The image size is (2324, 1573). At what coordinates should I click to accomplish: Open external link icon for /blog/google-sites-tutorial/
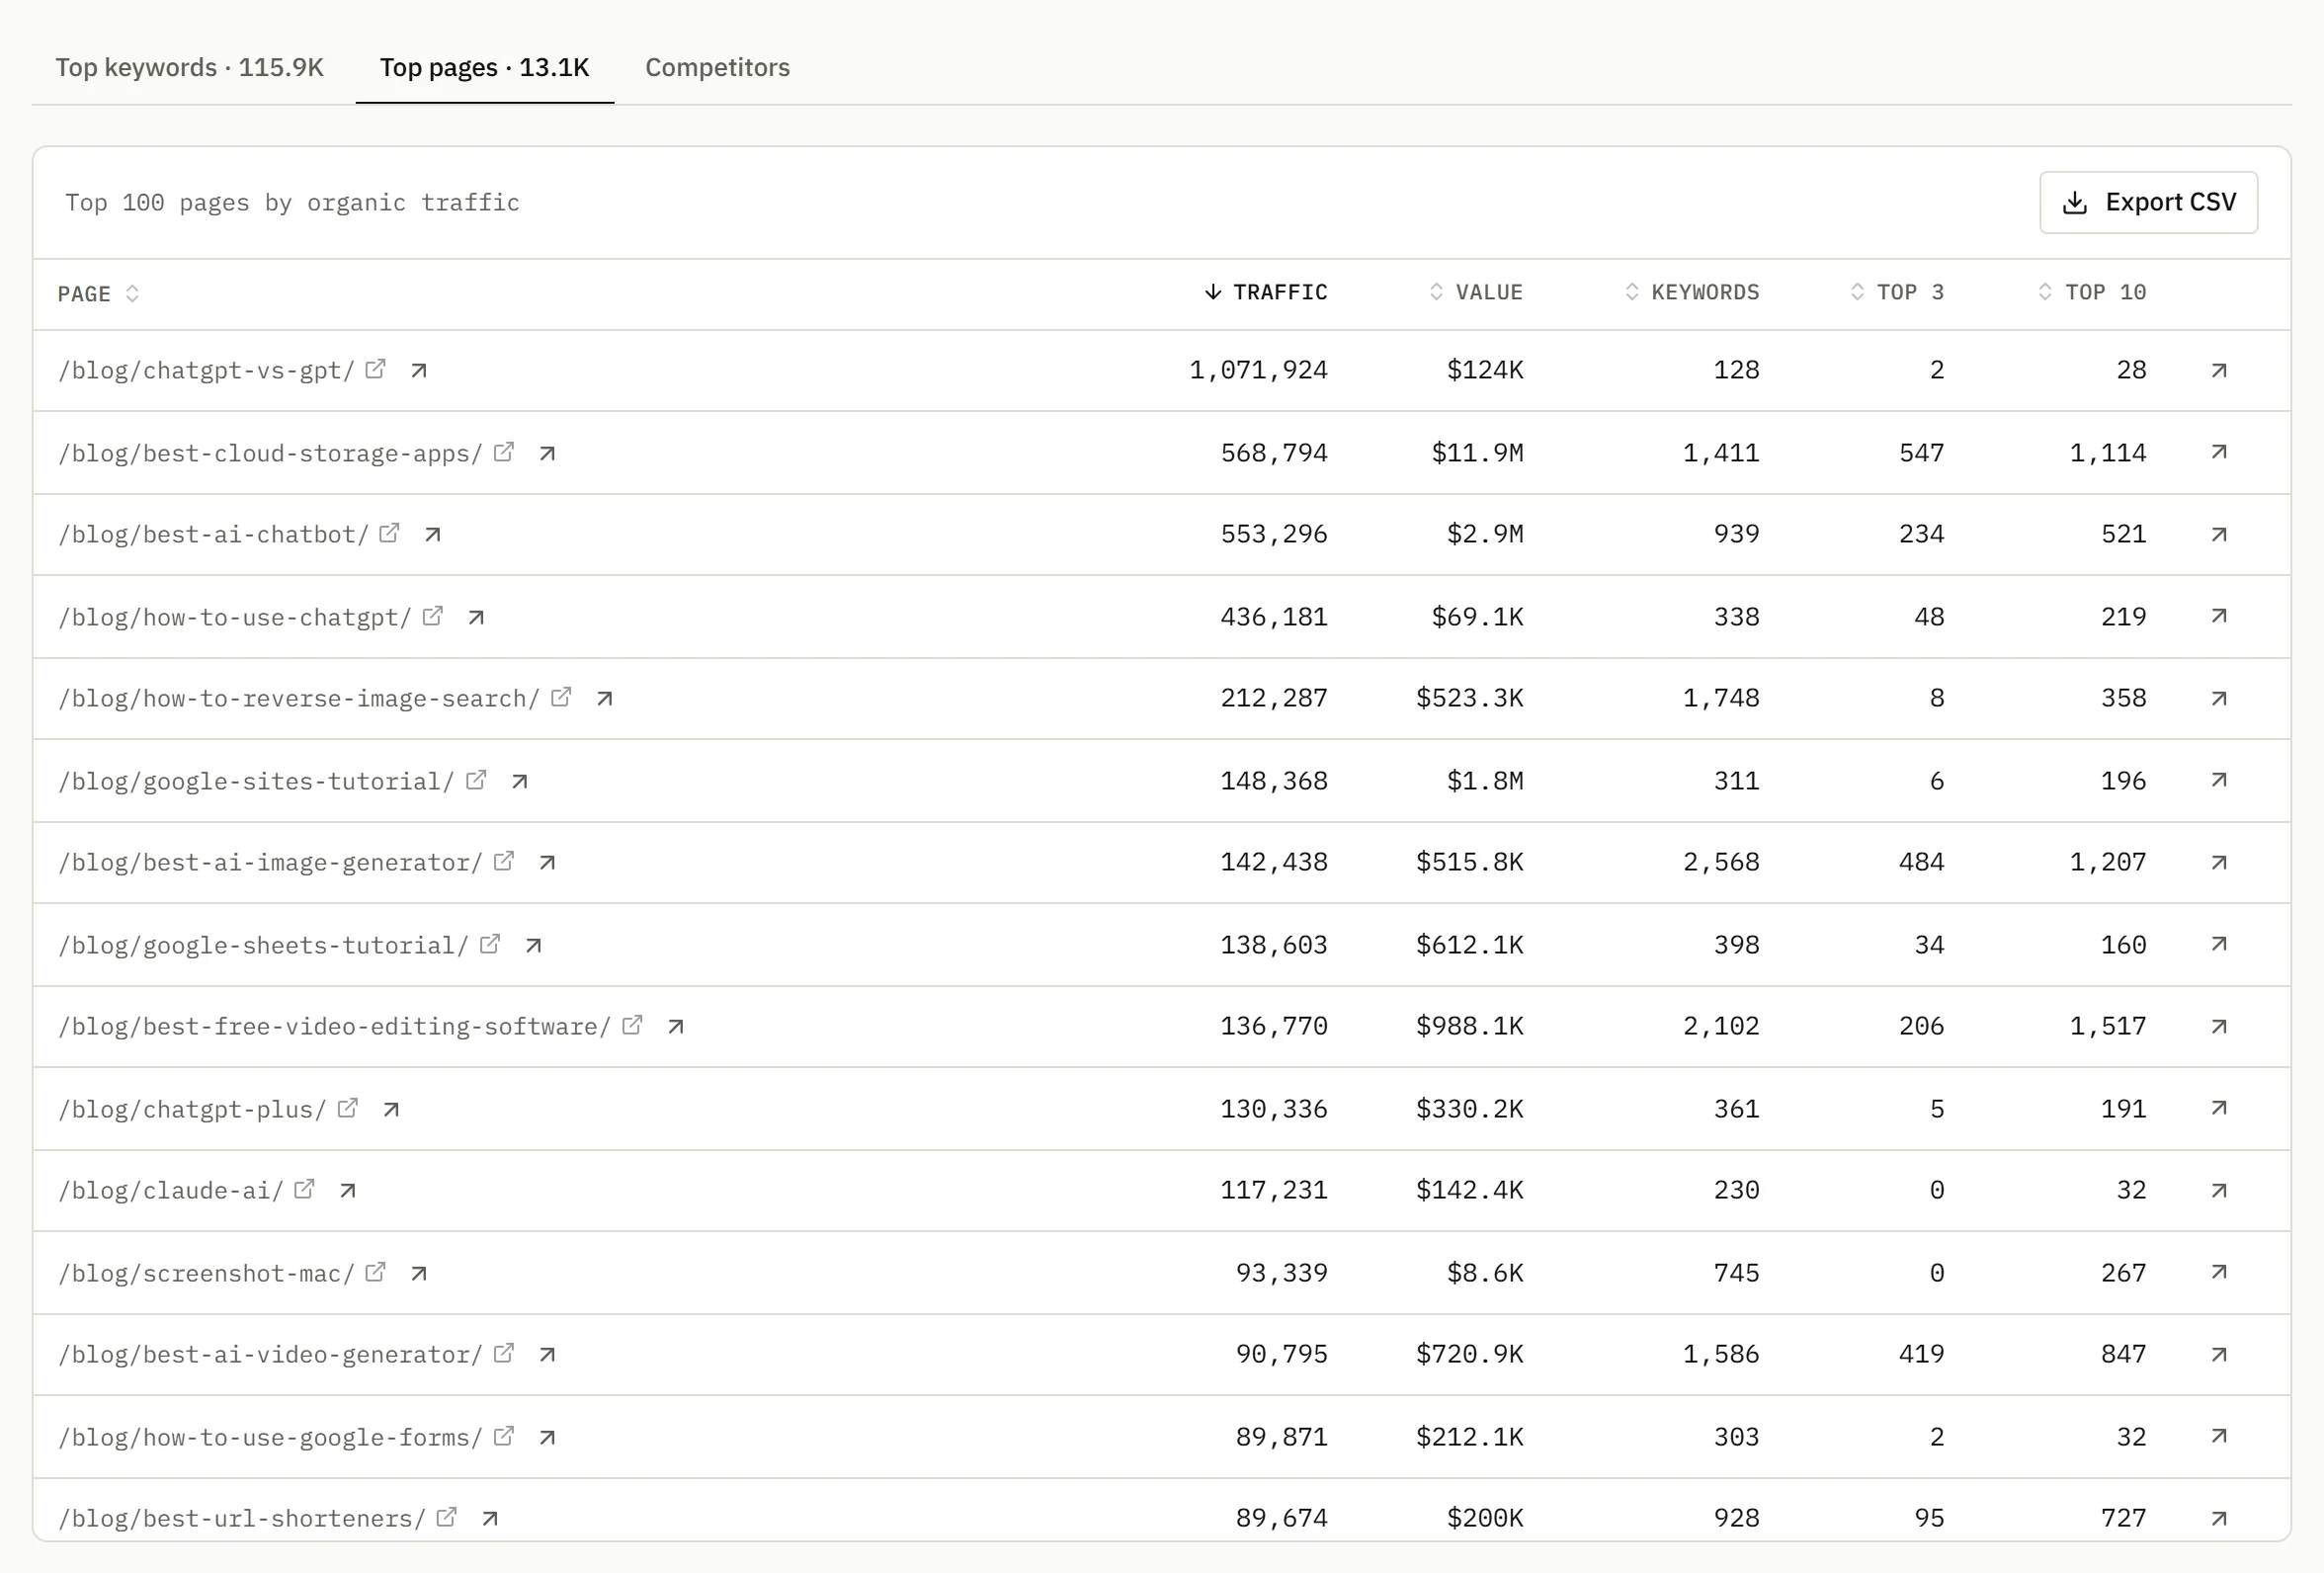[x=476, y=779]
